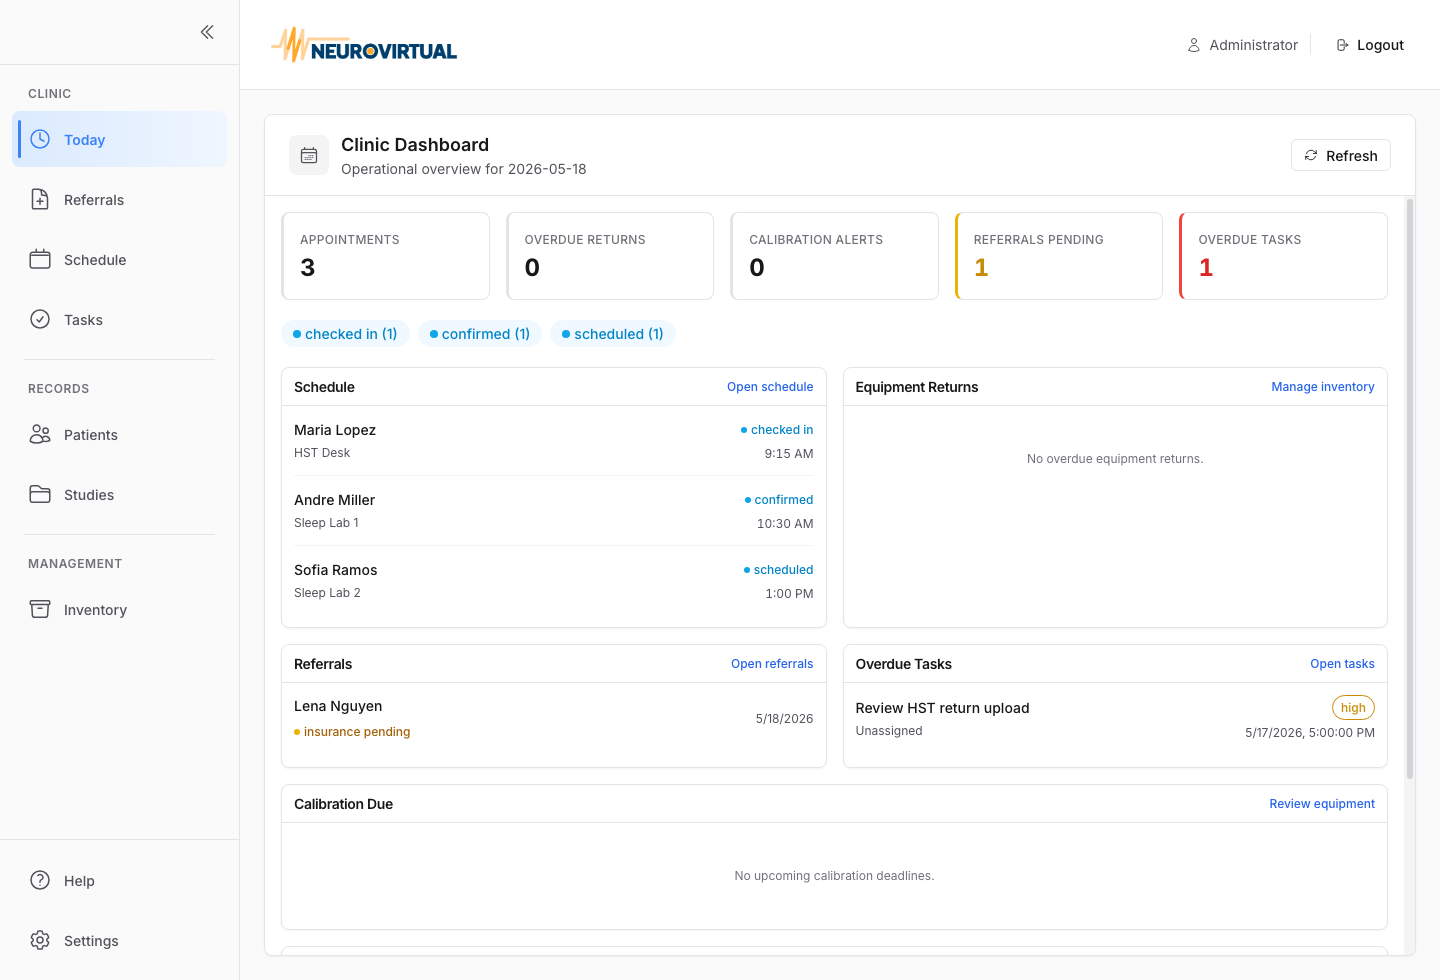The image size is (1440, 980).
Task: Follow the Review equipment link
Action: point(1322,804)
